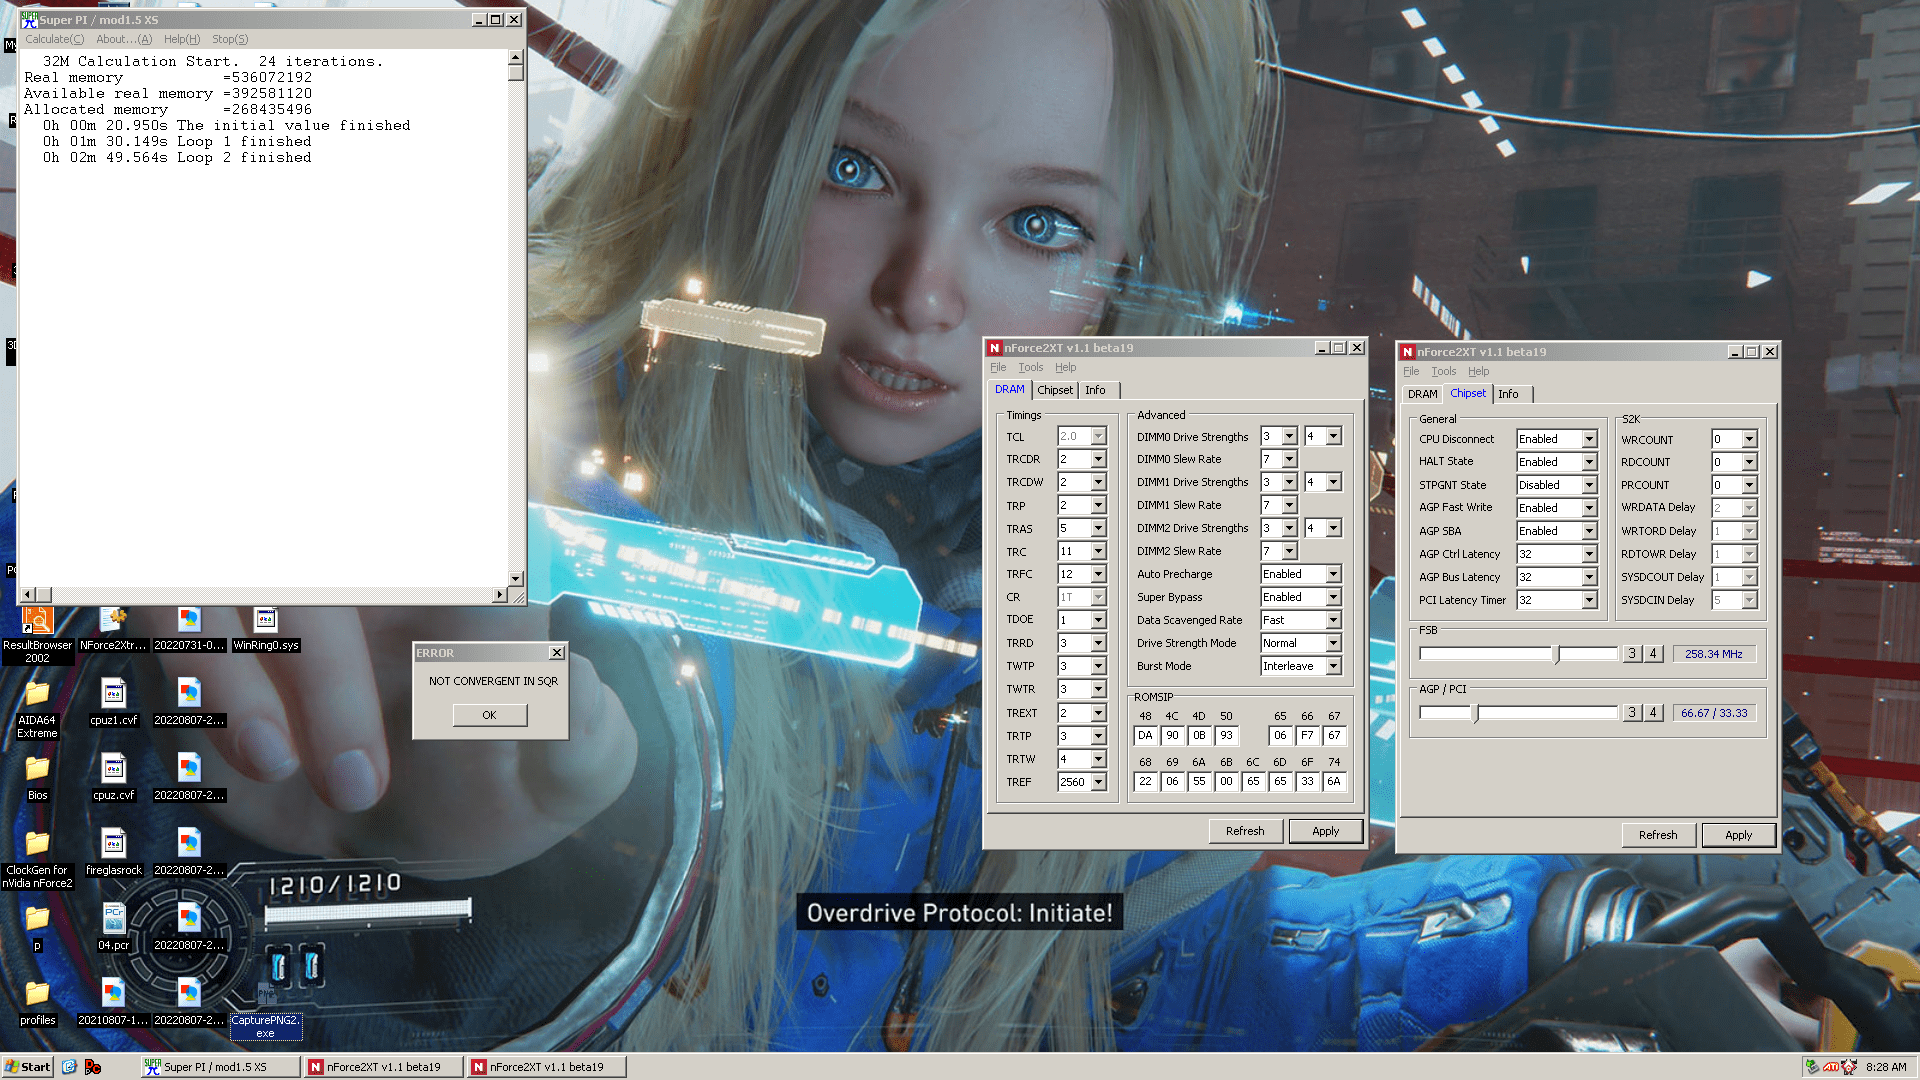Open the WRCOUNT dropdown
The height and width of the screenshot is (1080, 1920).
1749,439
